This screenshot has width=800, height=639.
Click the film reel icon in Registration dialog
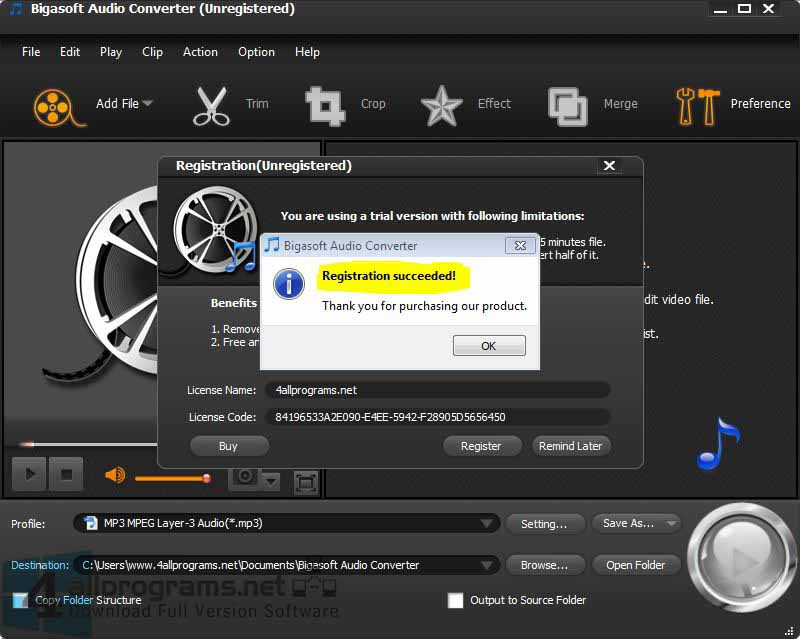tap(215, 229)
